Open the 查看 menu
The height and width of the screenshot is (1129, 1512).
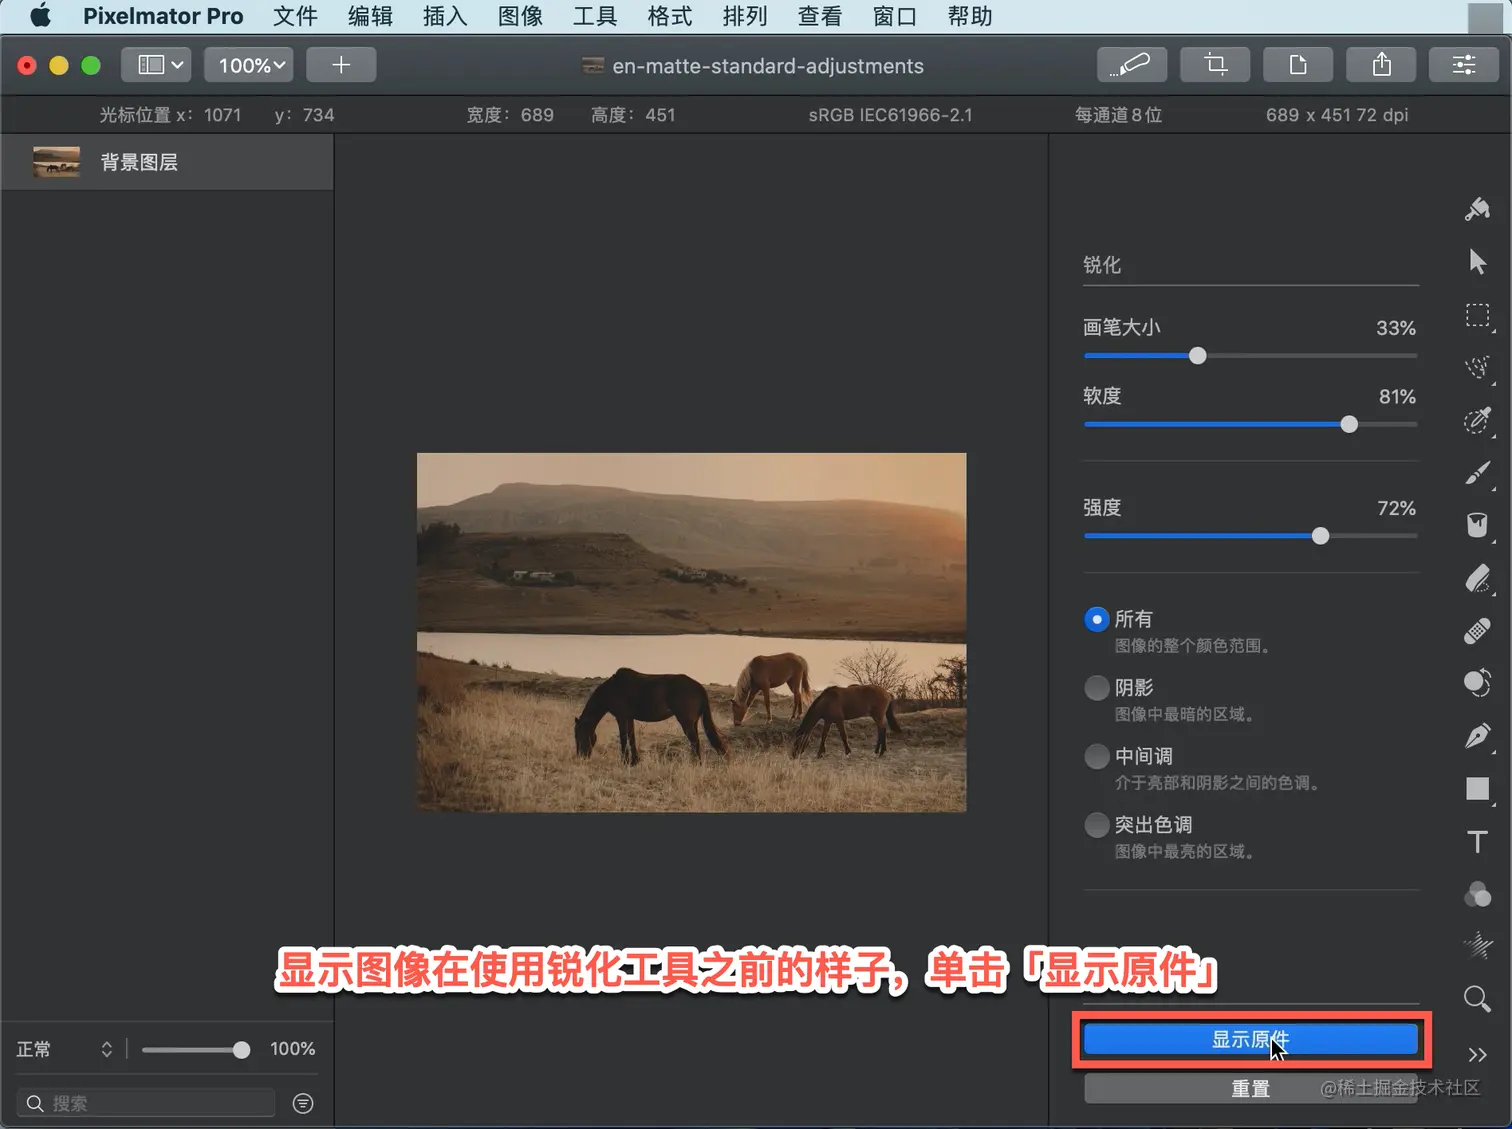[x=820, y=16]
